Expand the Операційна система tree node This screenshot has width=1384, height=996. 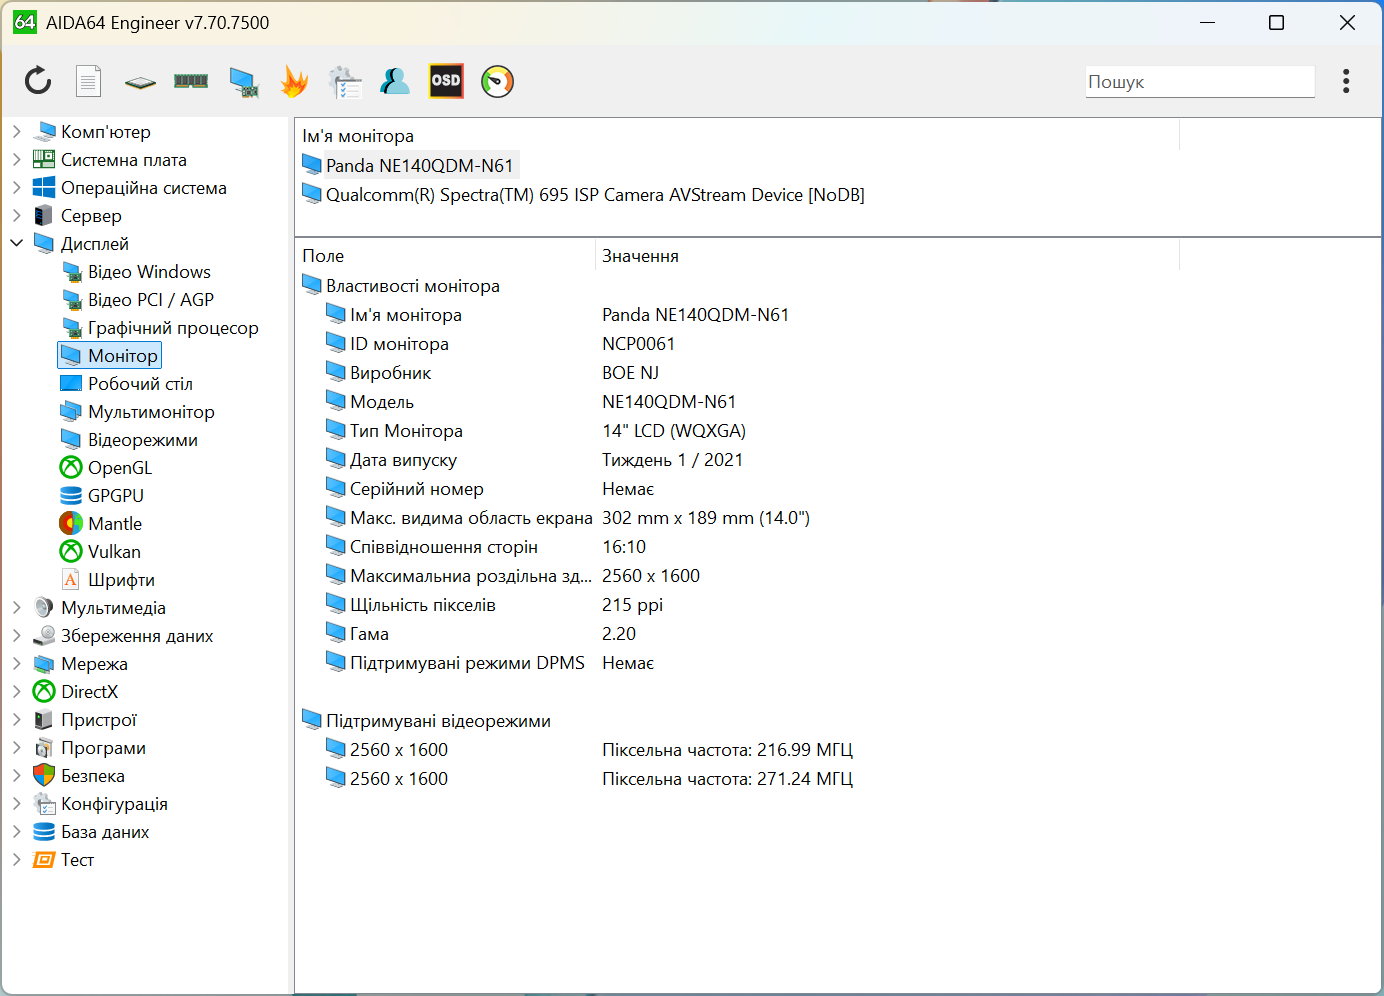pos(16,187)
